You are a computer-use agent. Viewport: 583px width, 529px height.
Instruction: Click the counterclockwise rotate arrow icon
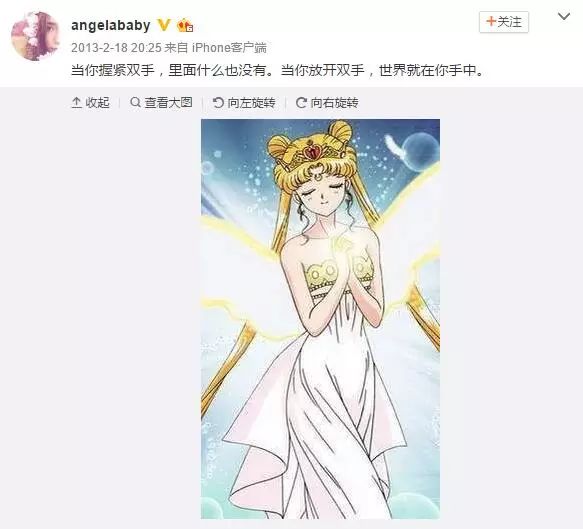pyautogui.click(x=218, y=103)
